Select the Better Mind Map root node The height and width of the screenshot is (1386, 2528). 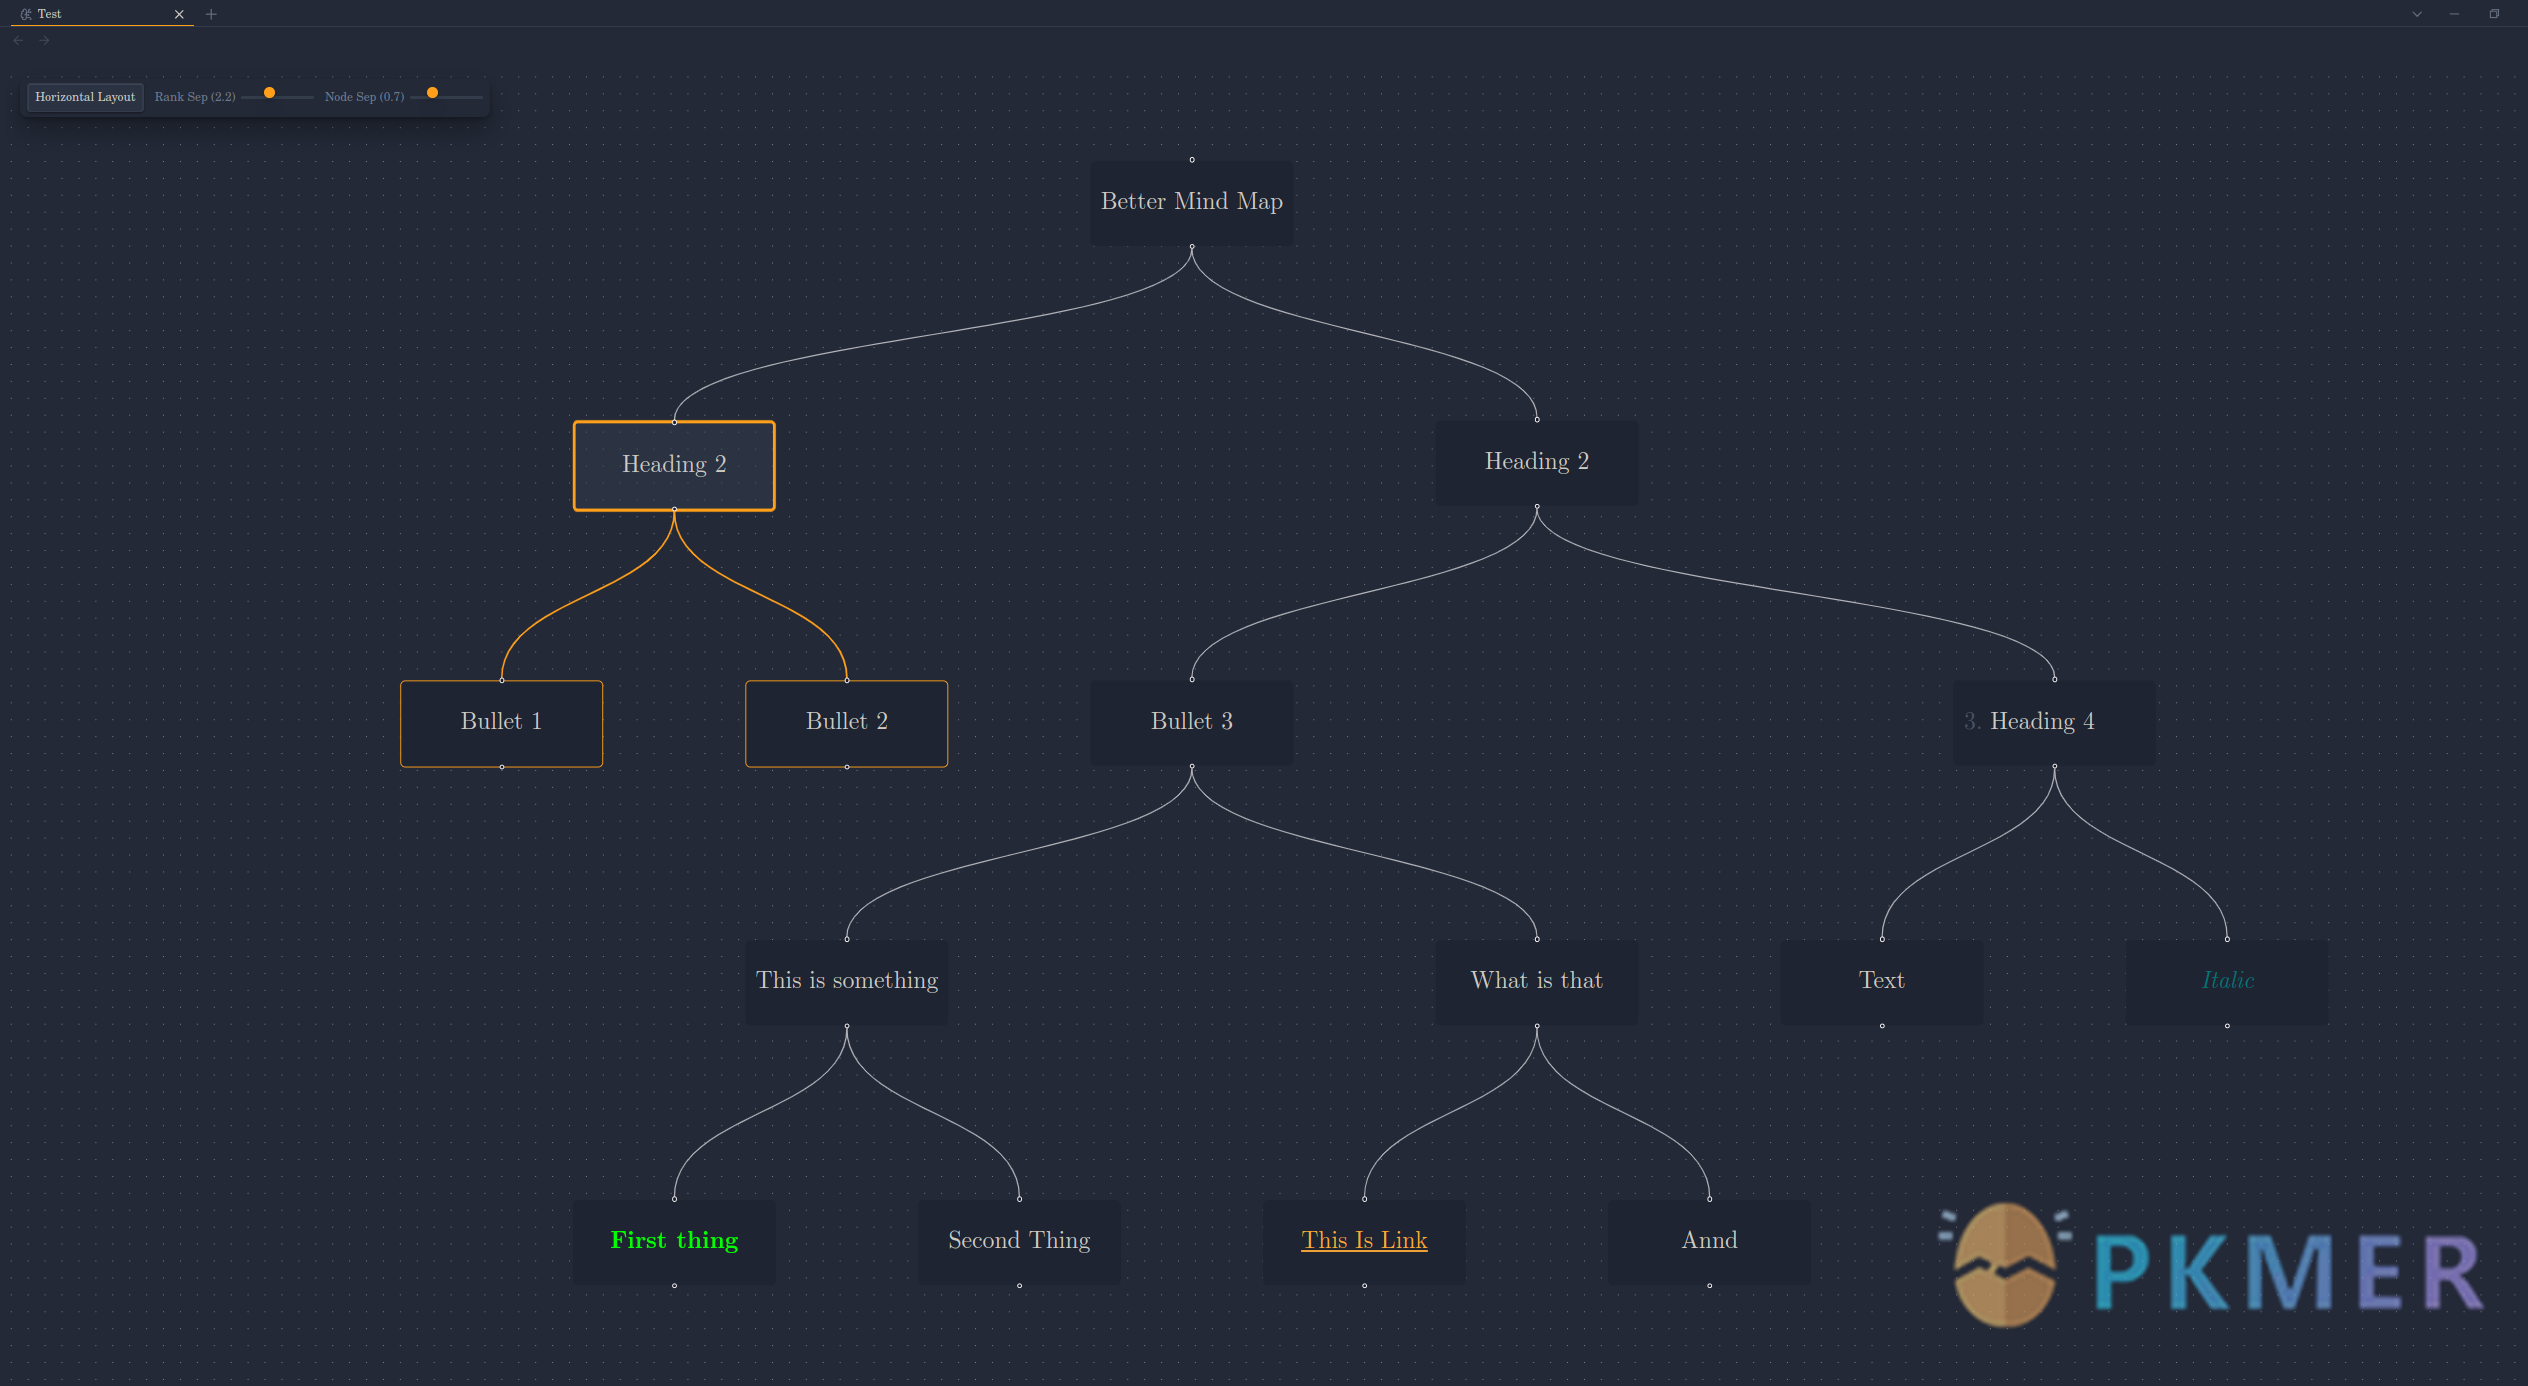1191,203
